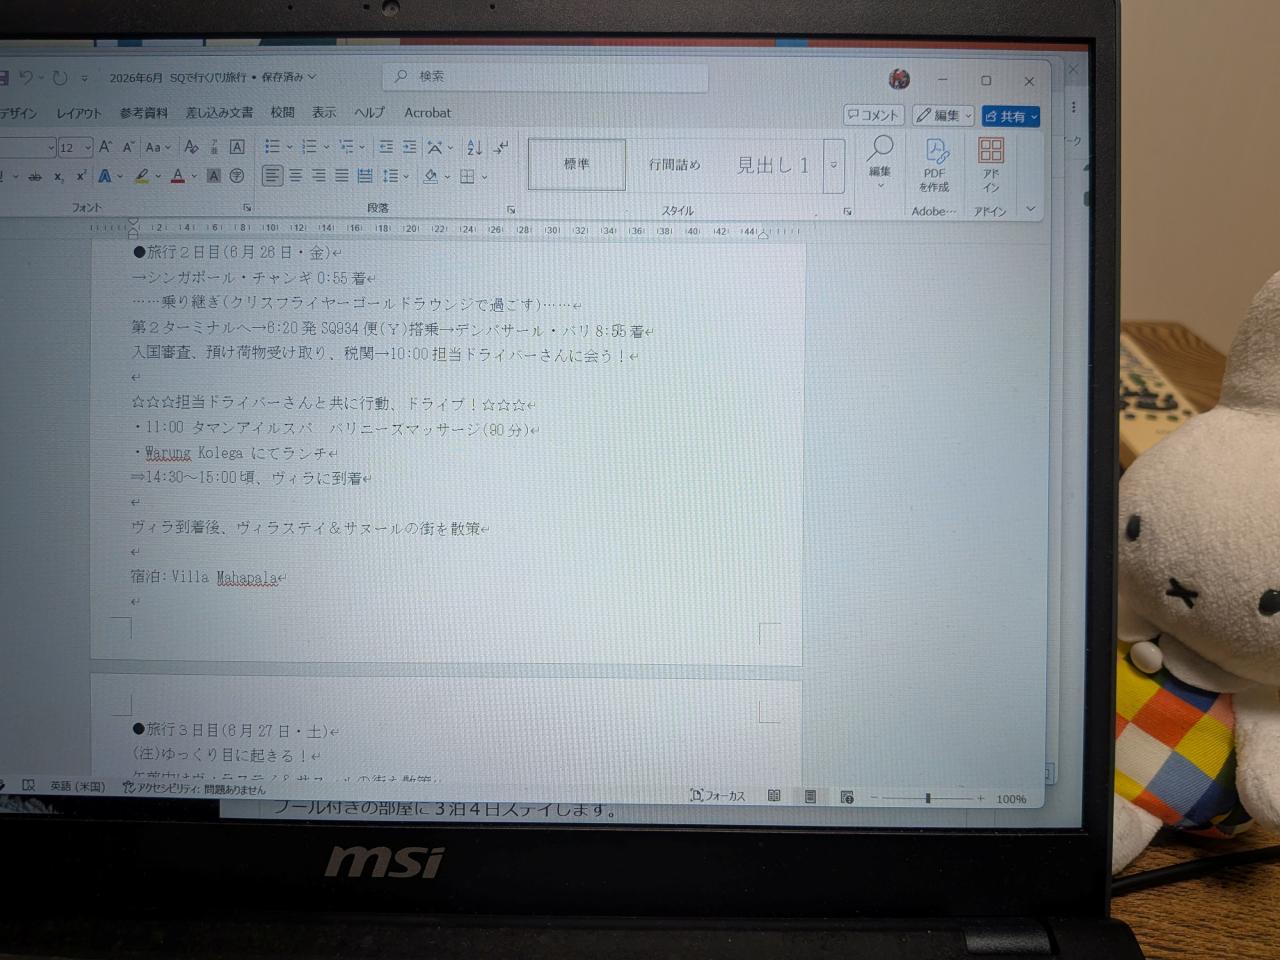Apply the 見出し 1 style

point(773,166)
